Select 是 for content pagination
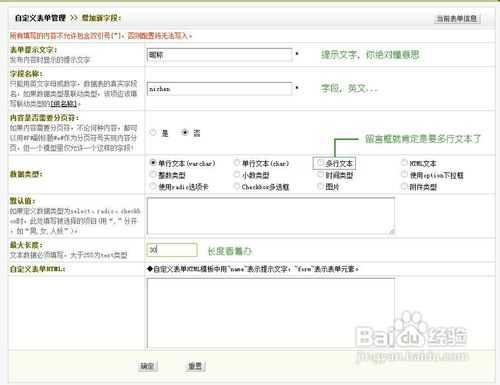The height and width of the screenshot is (385, 500). 153,132
